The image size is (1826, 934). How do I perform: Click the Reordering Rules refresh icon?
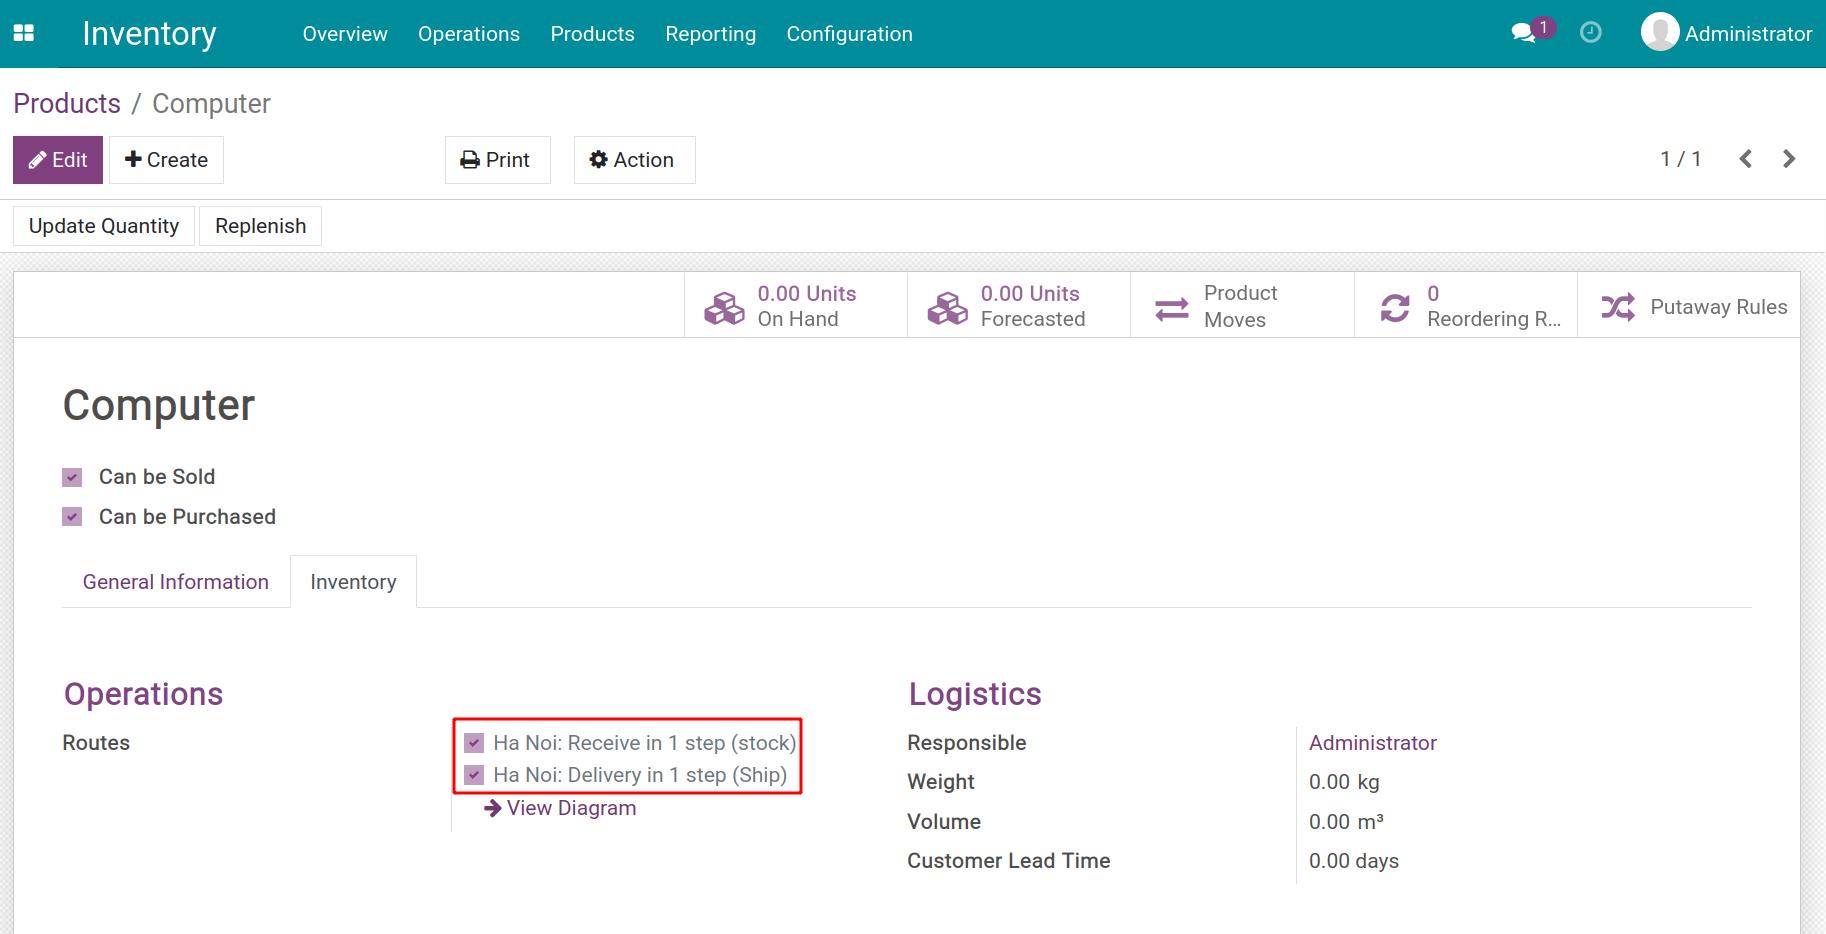point(1395,305)
